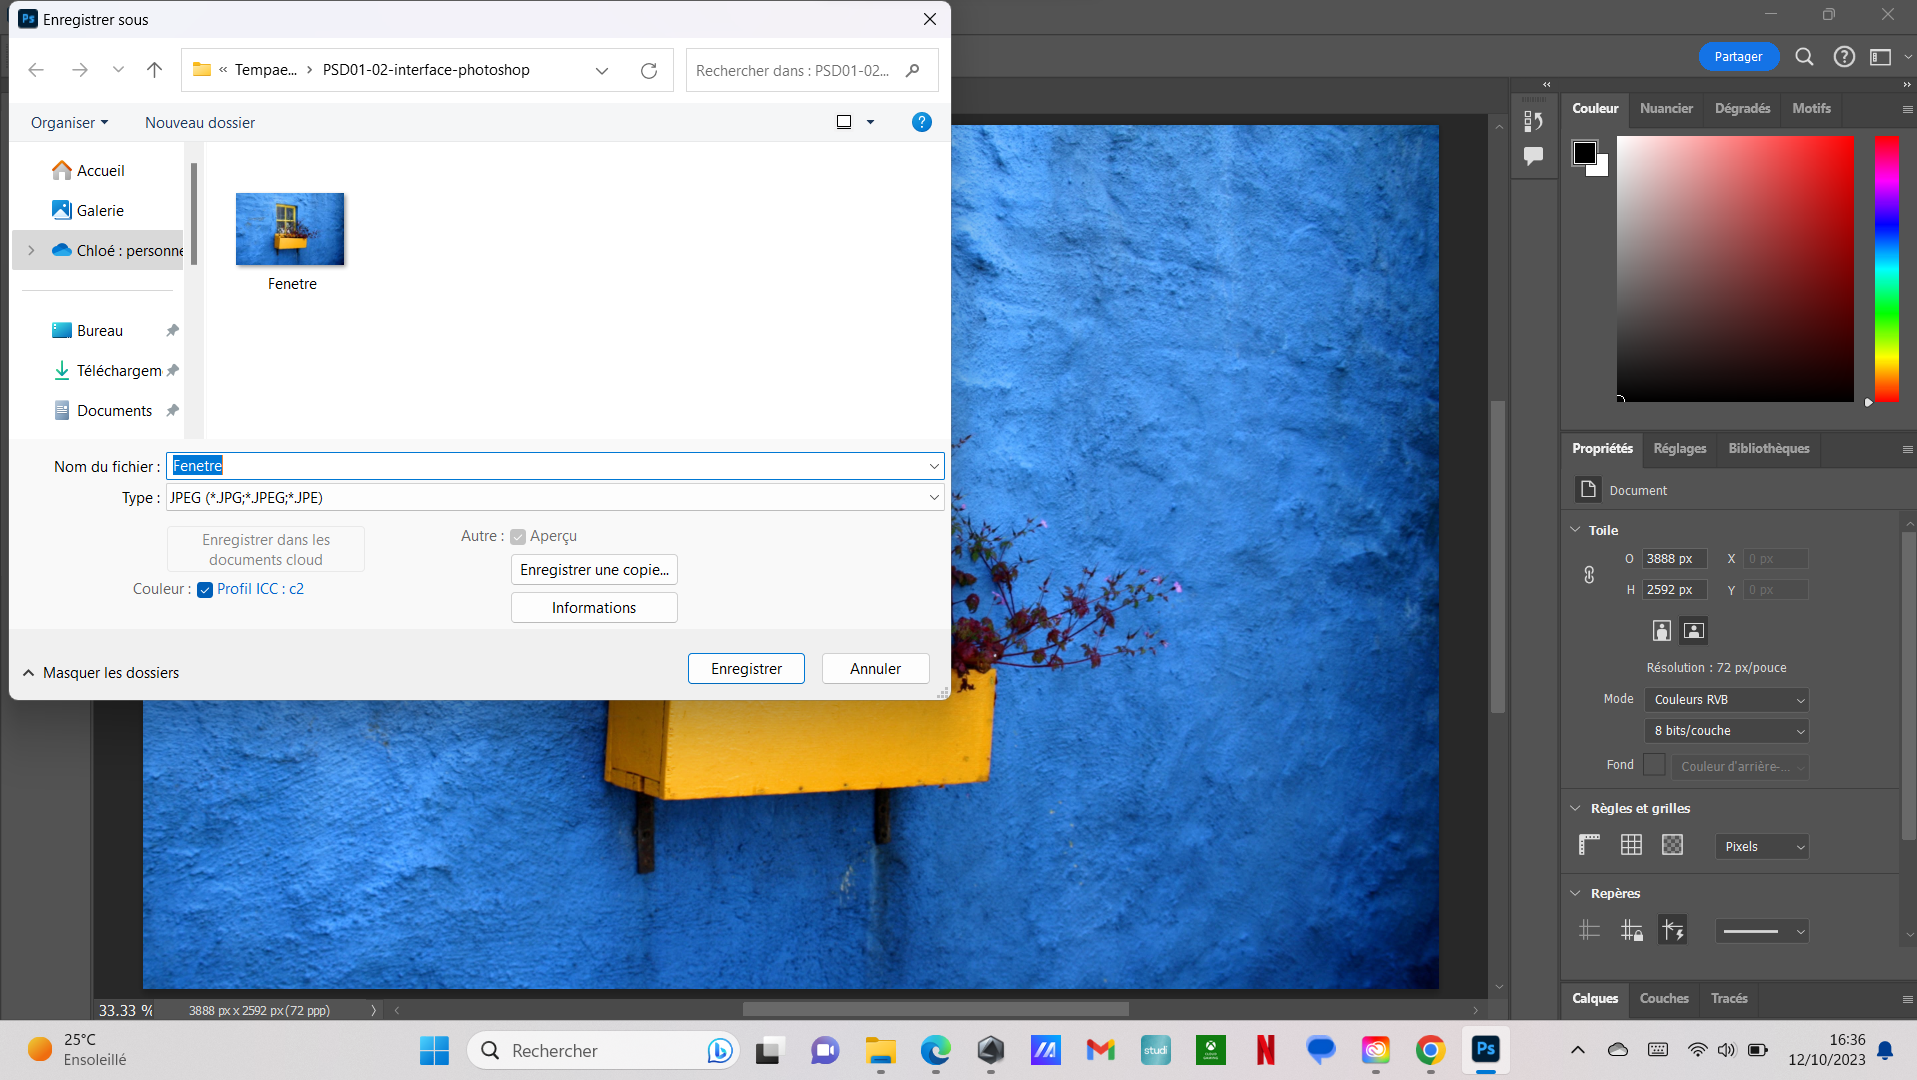Click the transparency grid icon in Properties
1917x1080 pixels.
click(x=1672, y=845)
